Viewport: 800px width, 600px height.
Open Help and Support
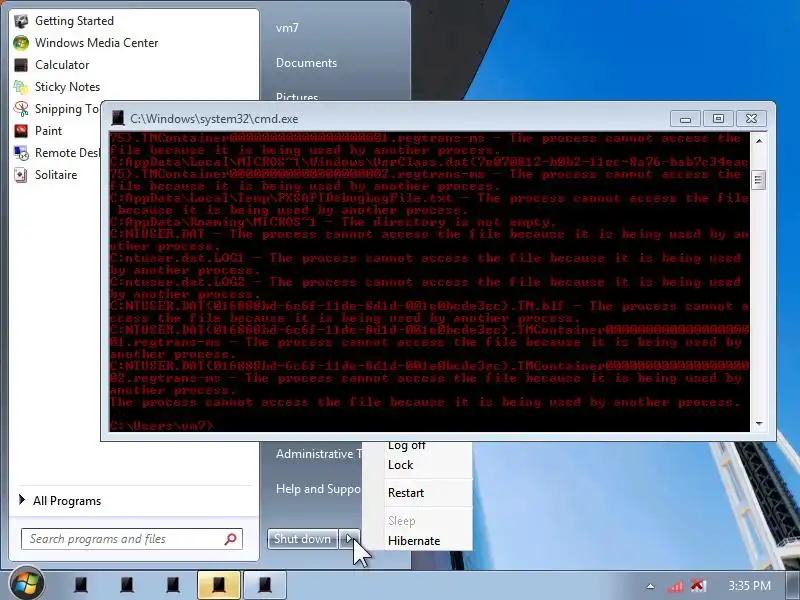(318, 489)
